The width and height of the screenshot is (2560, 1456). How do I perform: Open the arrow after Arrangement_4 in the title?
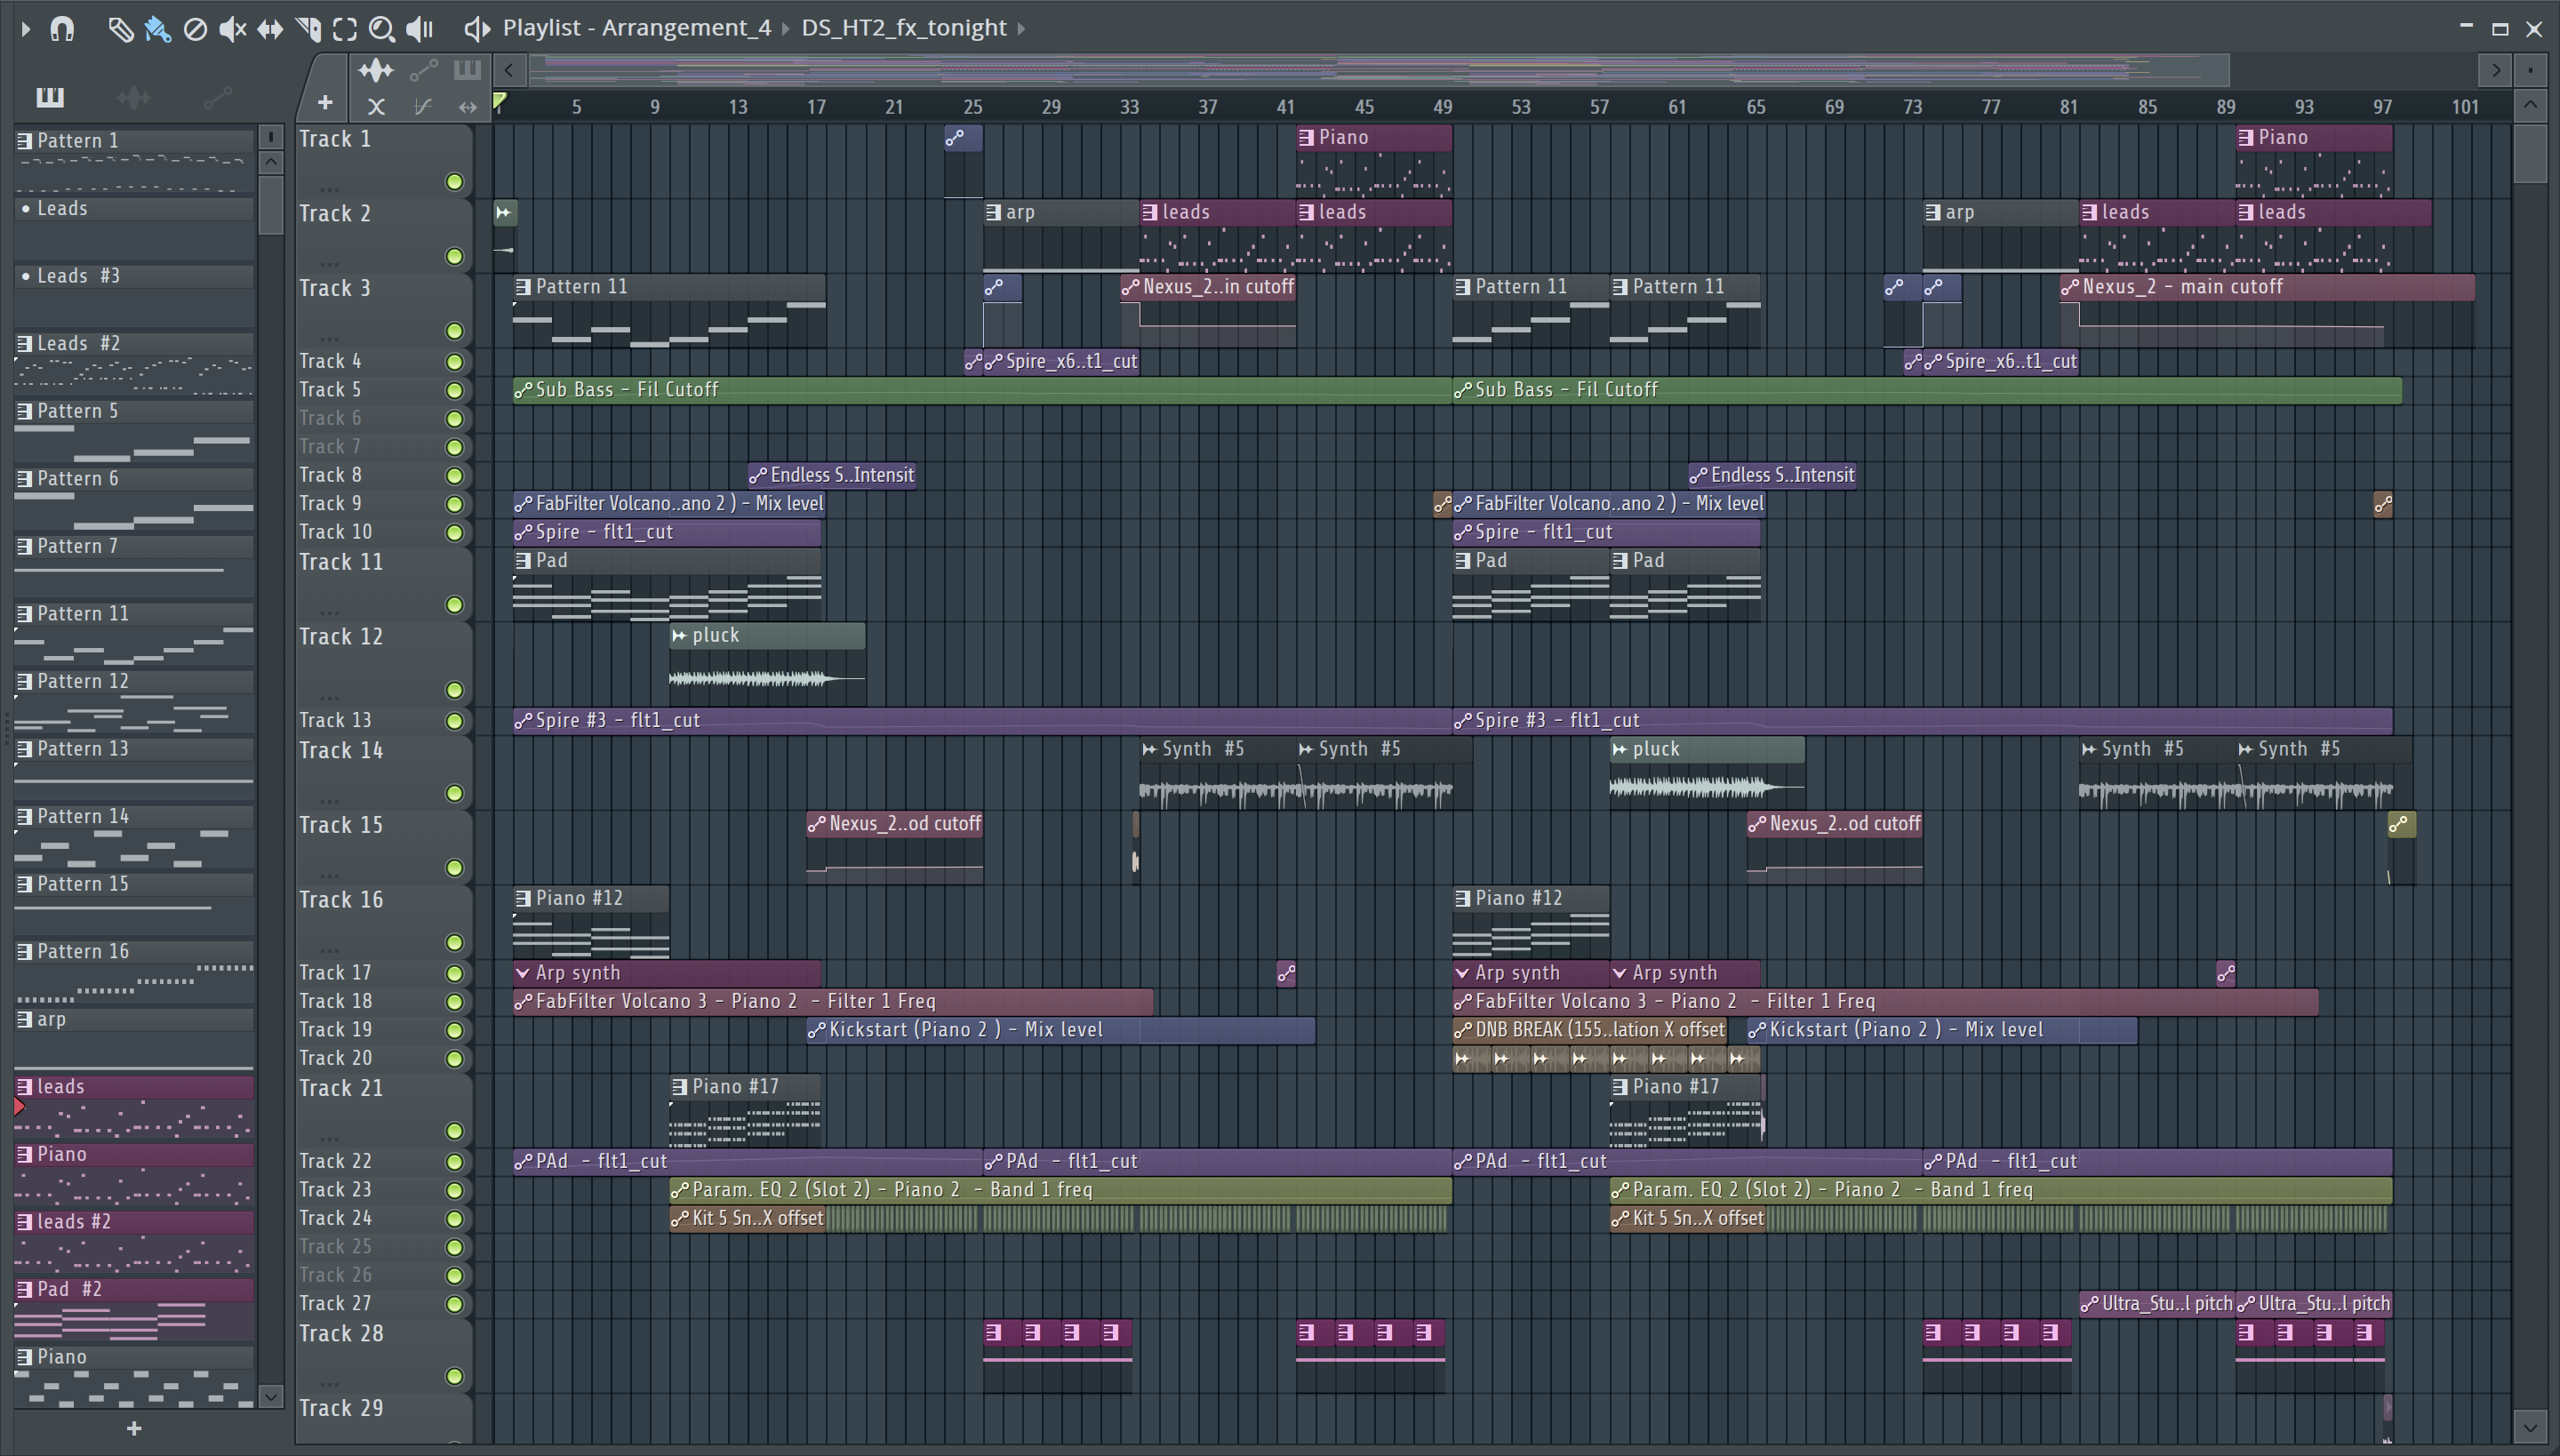tap(785, 29)
